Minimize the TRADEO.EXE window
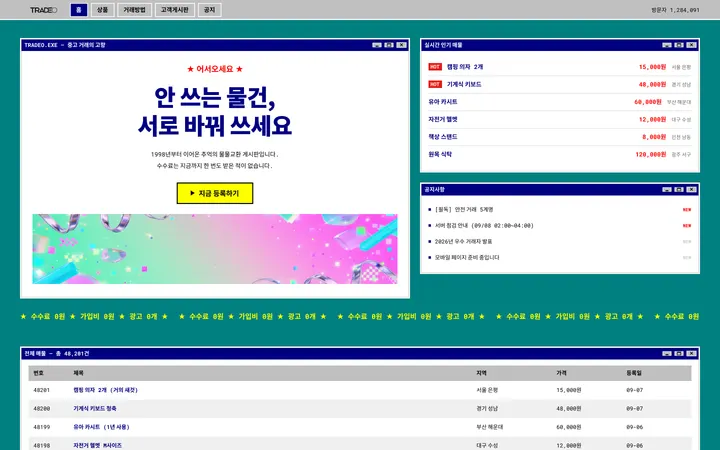Image resolution: width=720 pixels, height=450 pixels. point(377,45)
